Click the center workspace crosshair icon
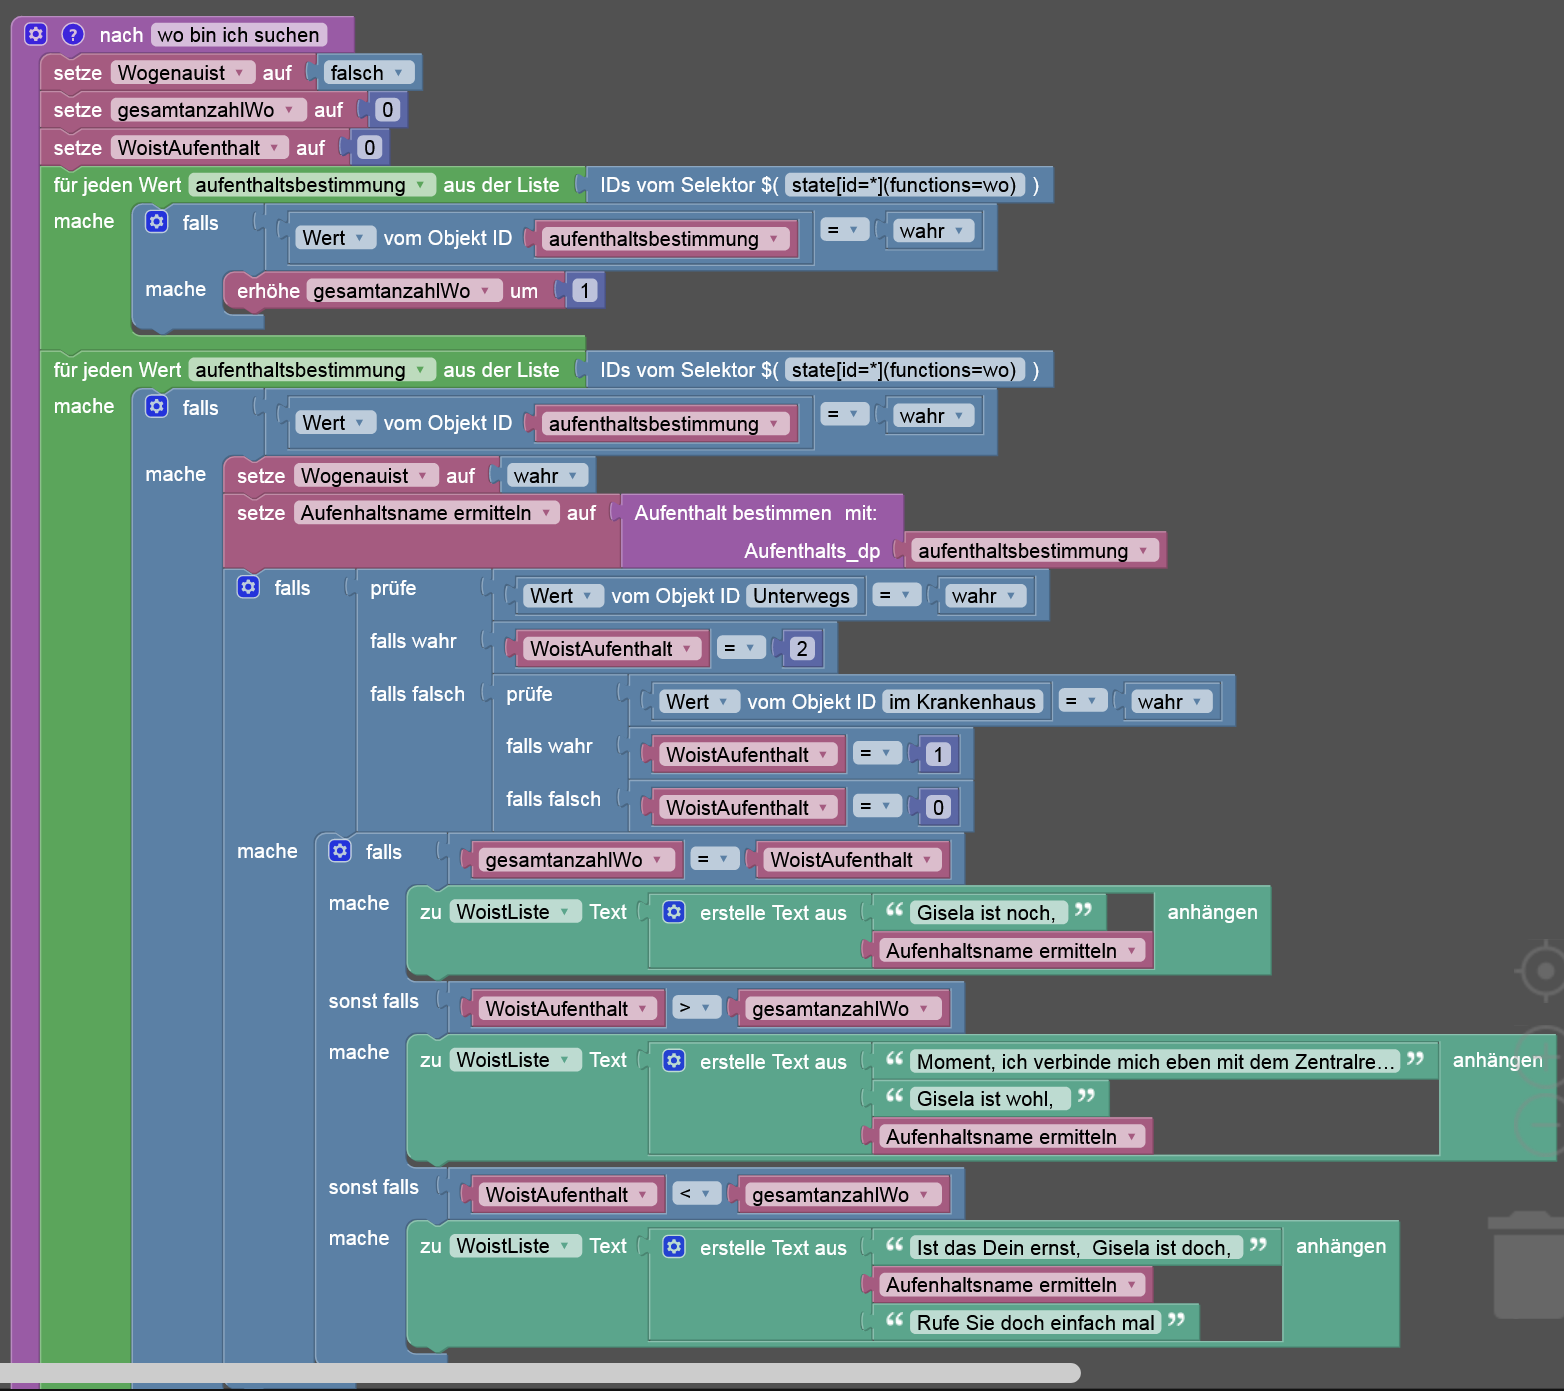Image resolution: width=1564 pixels, height=1391 pixels. pos(1543,970)
